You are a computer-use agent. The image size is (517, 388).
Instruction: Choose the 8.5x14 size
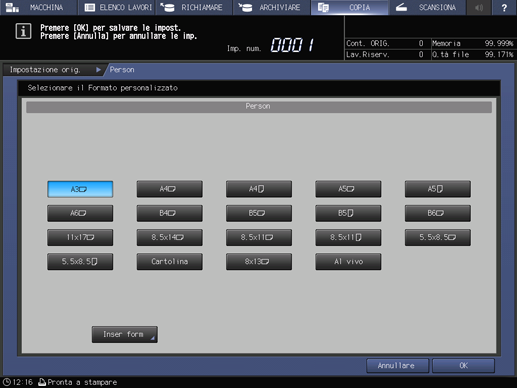169,237
